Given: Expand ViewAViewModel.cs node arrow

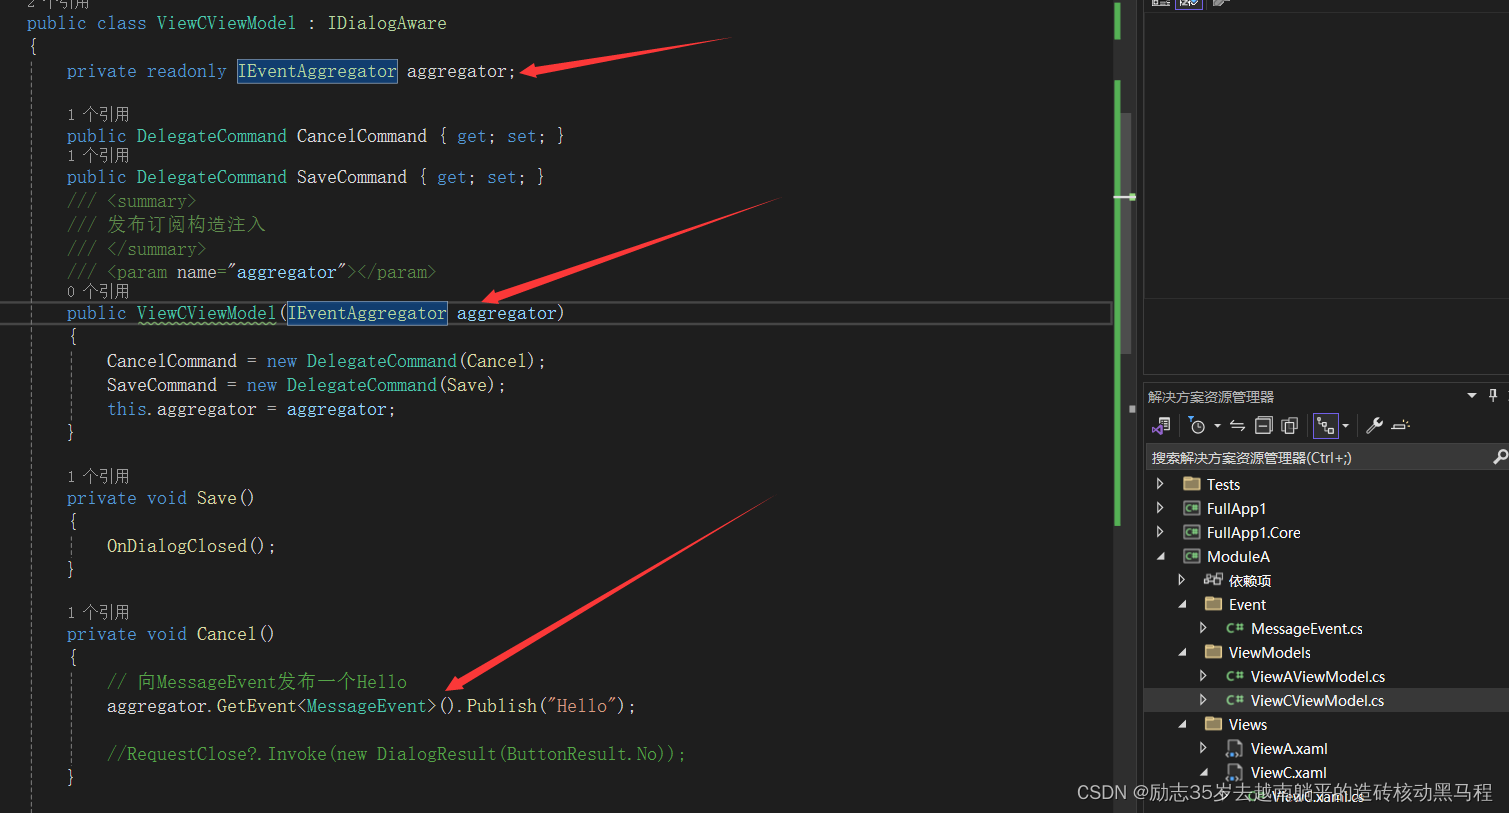Looking at the screenshot, I should 1203,676.
